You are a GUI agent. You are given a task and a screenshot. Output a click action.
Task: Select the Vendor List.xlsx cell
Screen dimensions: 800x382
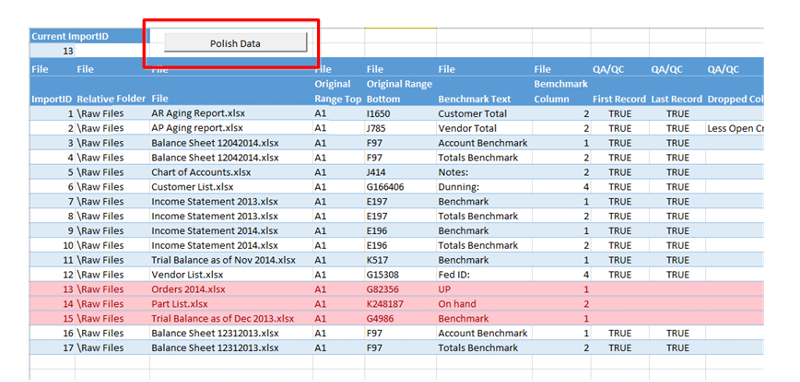[231, 274]
